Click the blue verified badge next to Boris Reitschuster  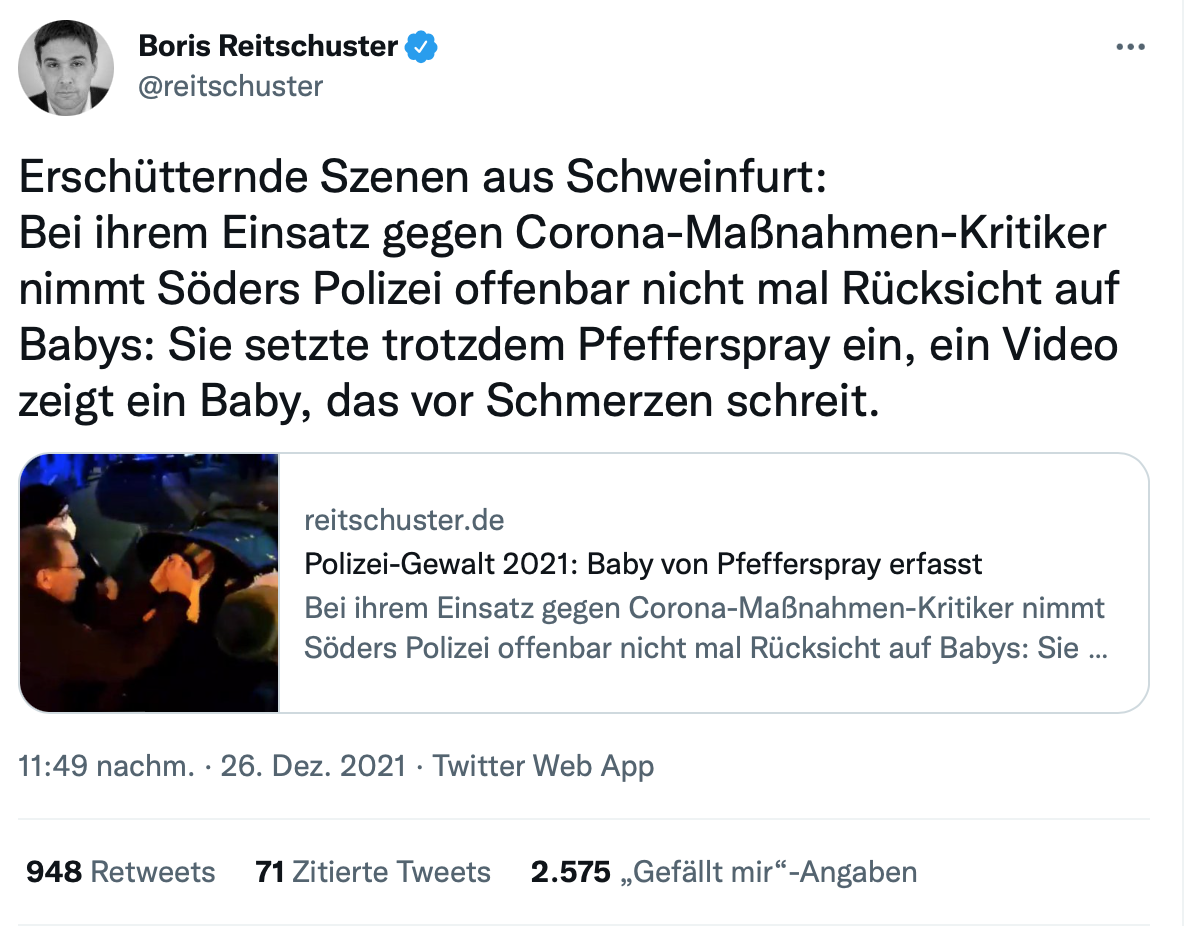pos(421,47)
